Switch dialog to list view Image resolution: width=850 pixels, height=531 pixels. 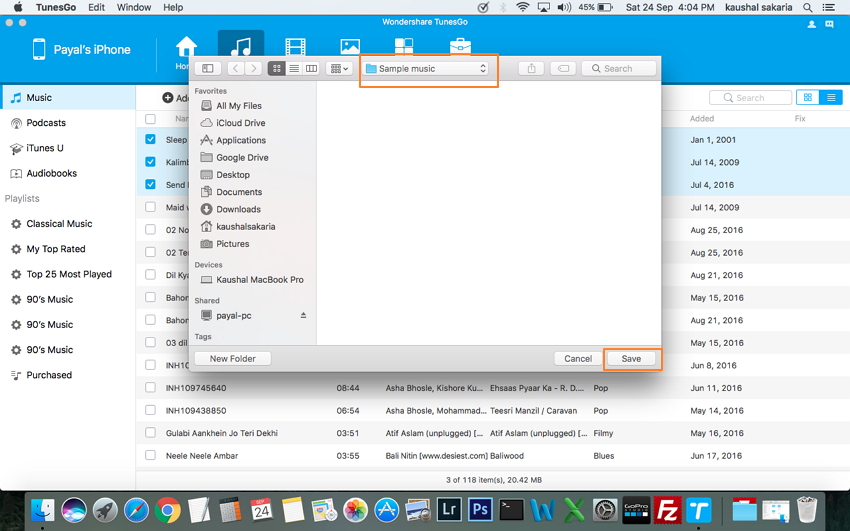tap(294, 68)
